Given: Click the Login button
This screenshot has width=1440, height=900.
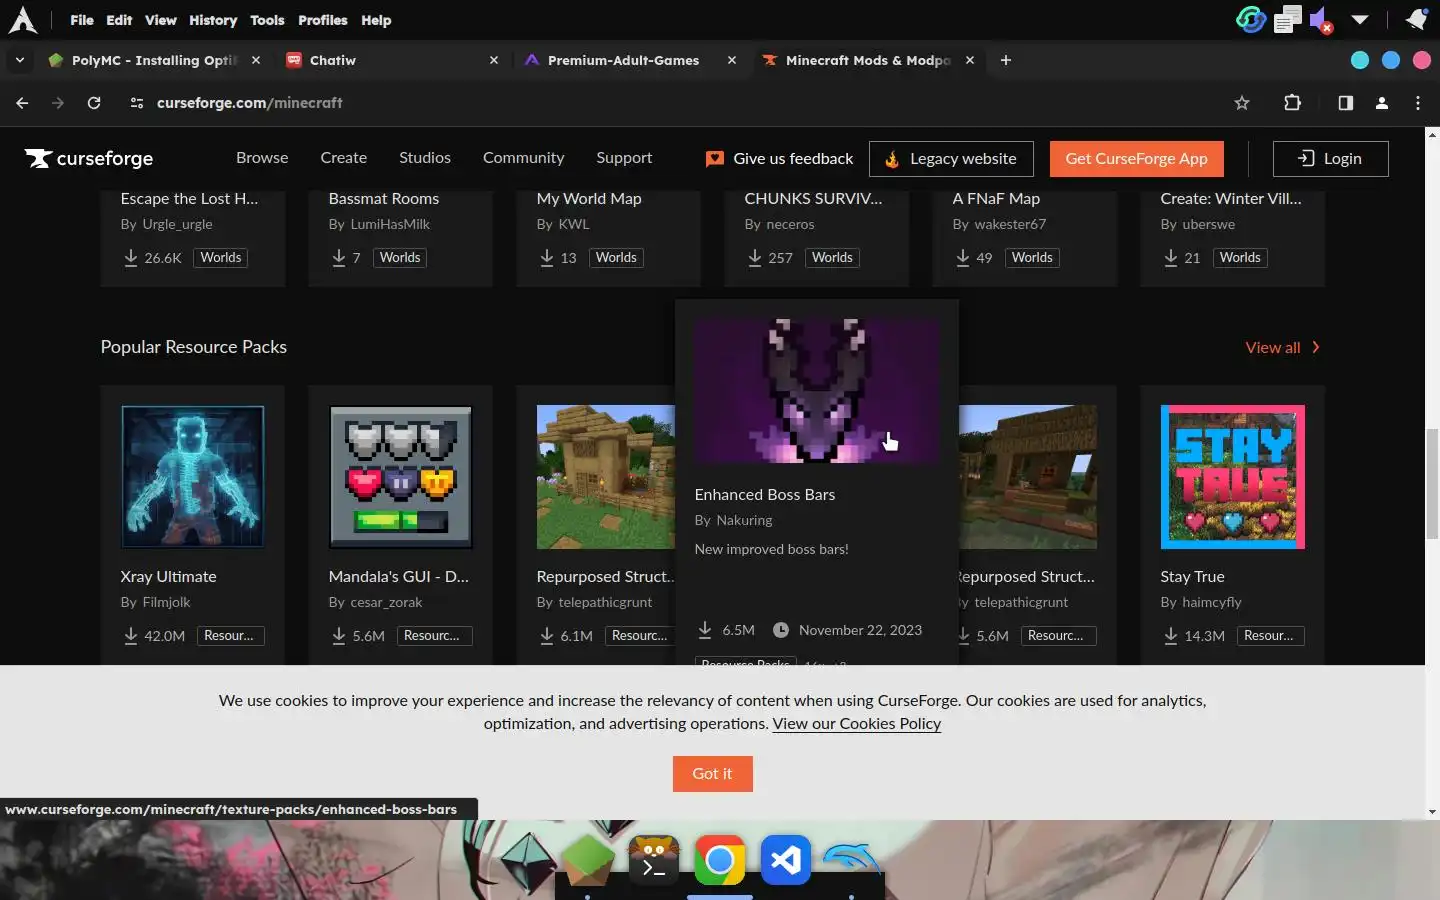Looking at the screenshot, I should [x=1330, y=158].
